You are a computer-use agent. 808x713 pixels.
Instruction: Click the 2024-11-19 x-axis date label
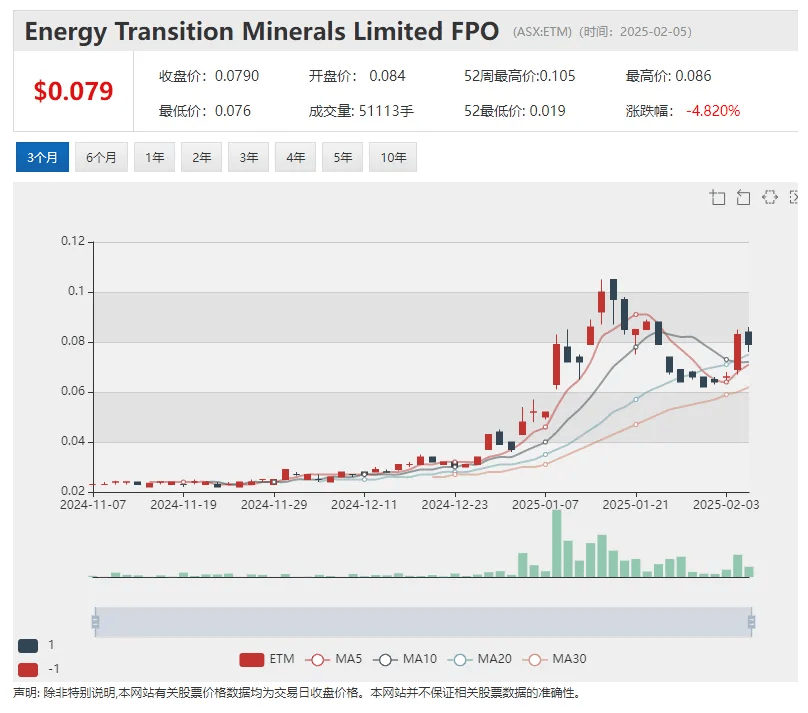(x=183, y=505)
